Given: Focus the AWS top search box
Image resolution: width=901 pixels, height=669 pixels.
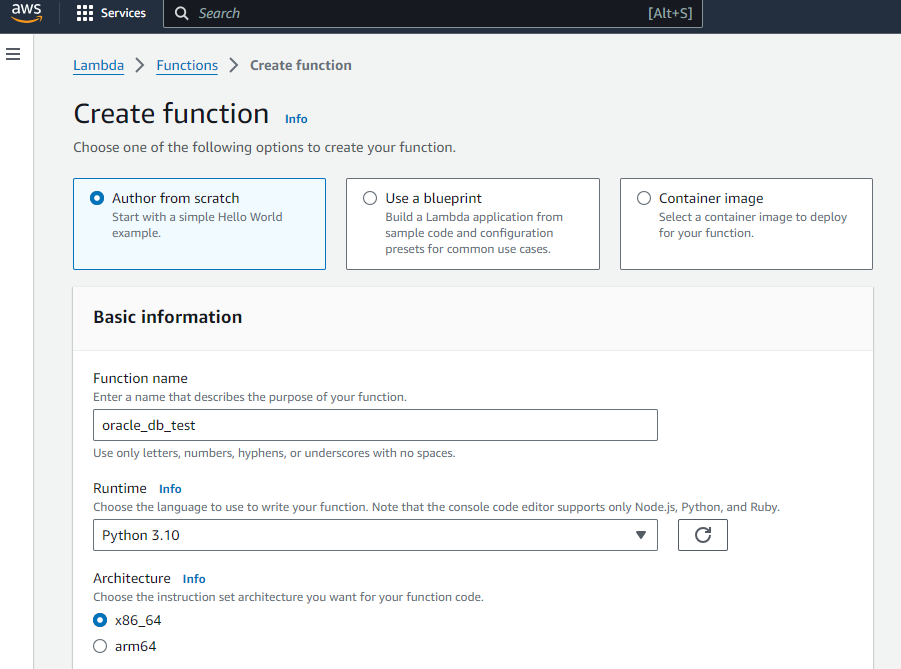Looking at the screenshot, I should 433,13.
